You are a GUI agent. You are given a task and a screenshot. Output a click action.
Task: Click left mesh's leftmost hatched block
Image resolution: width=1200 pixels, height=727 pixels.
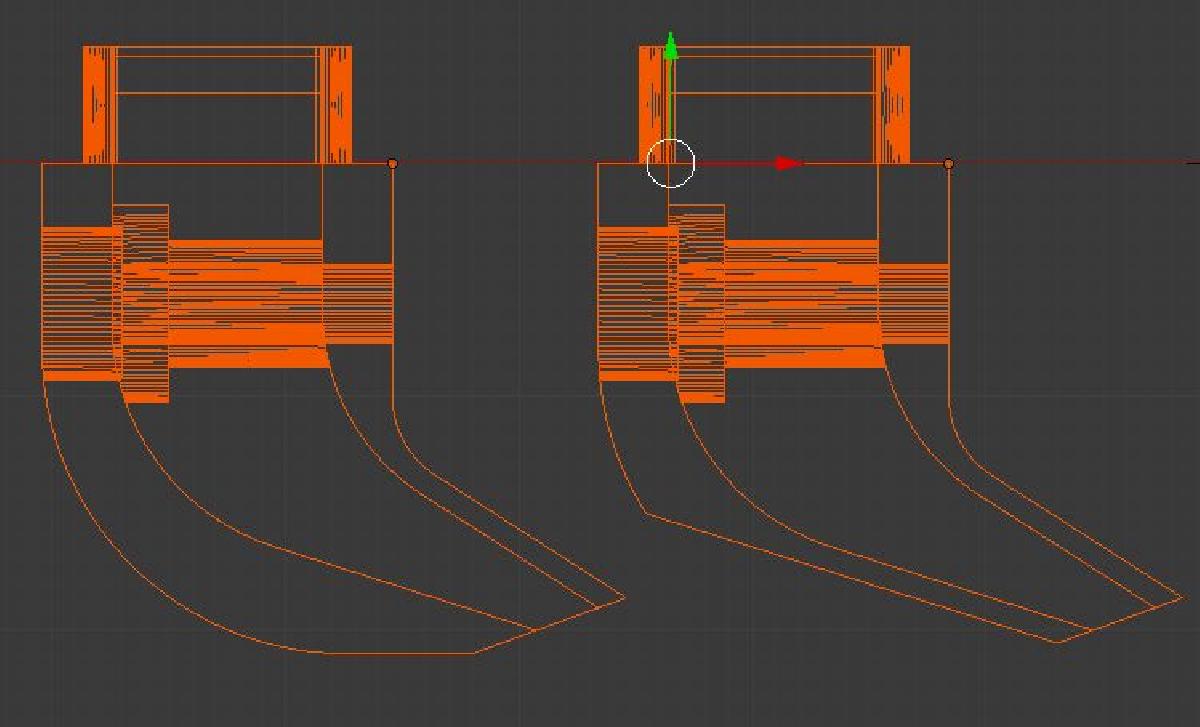pos(78,300)
